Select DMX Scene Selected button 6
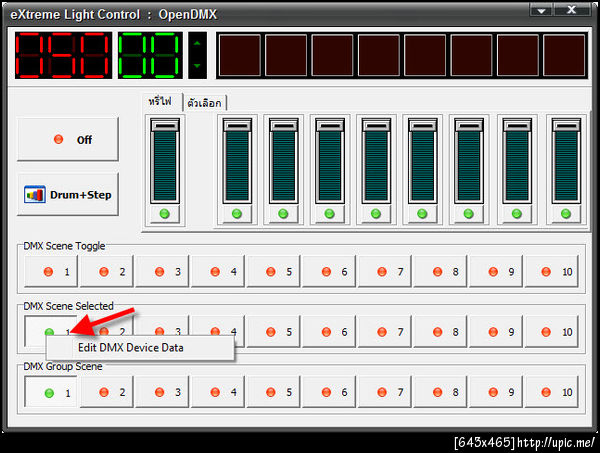600x453 pixels. (x=329, y=332)
